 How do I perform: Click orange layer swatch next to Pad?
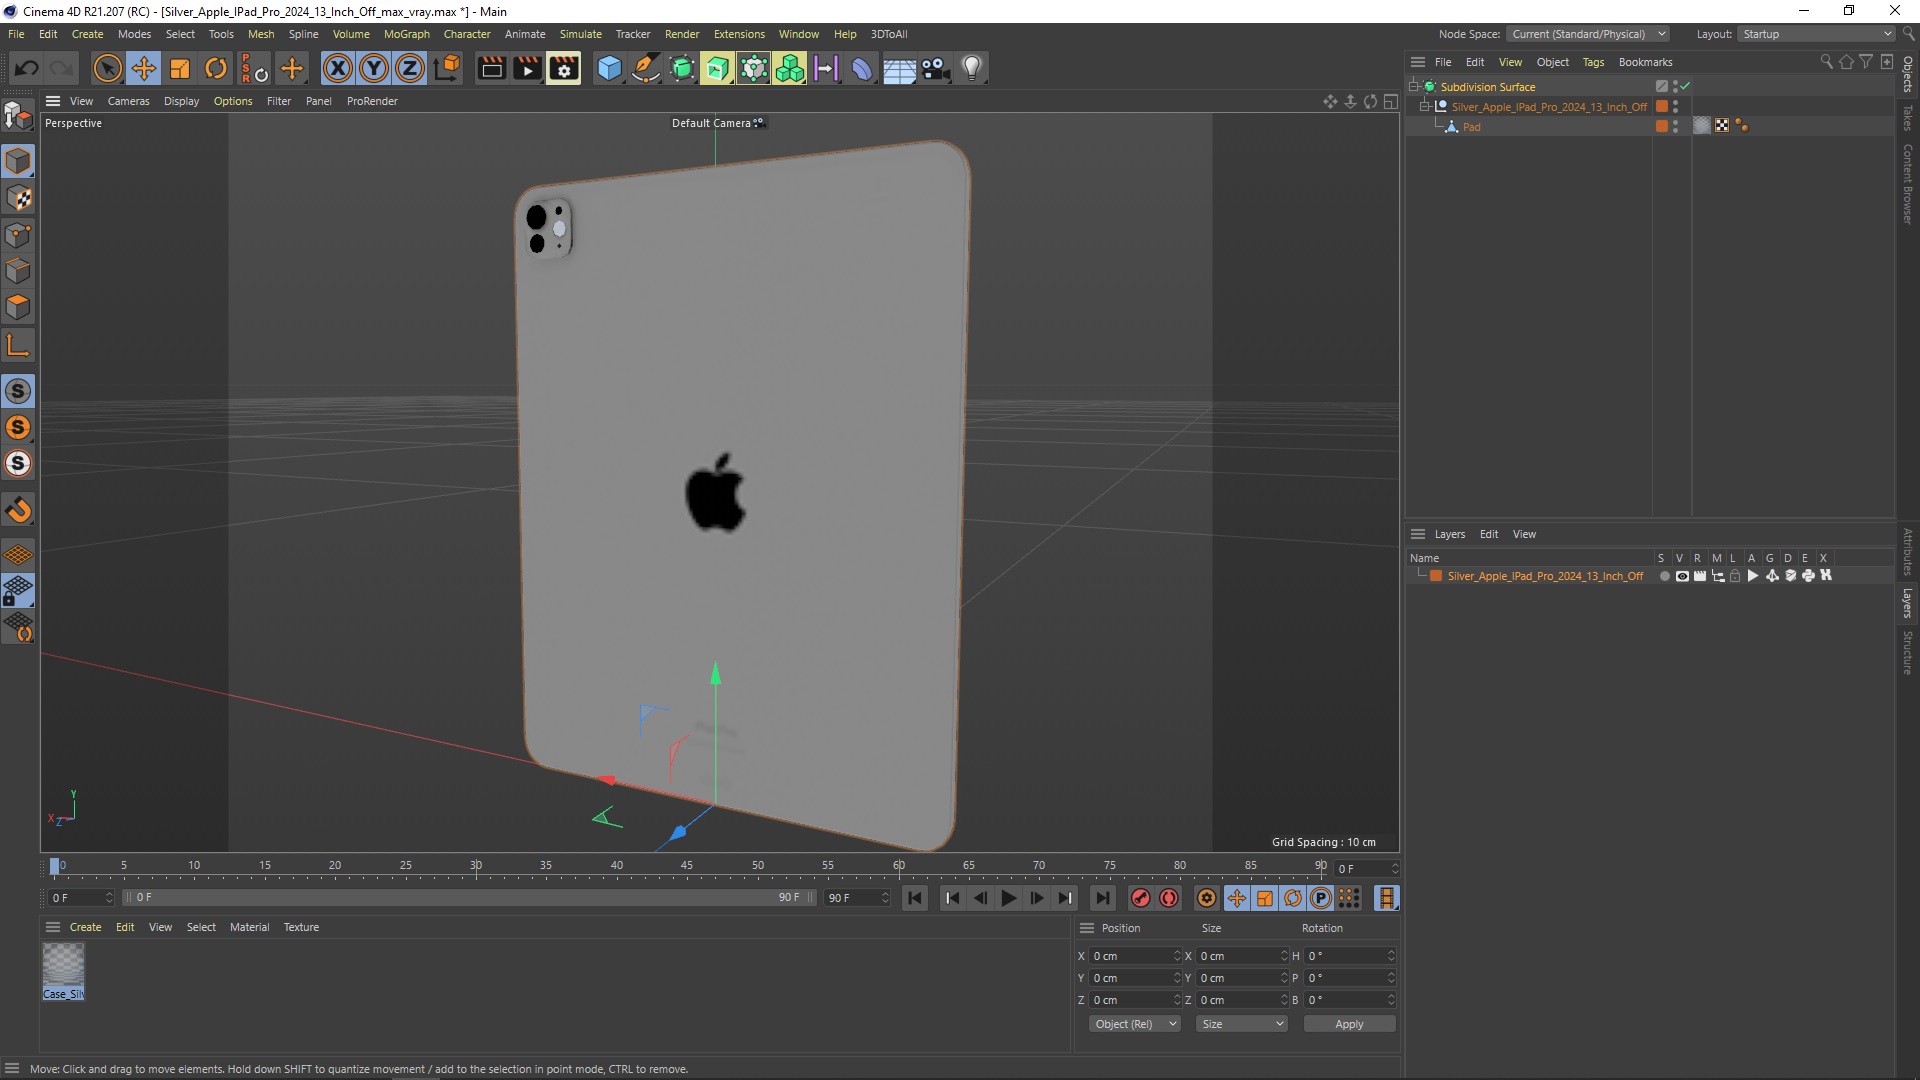pyautogui.click(x=1662, y=126)
